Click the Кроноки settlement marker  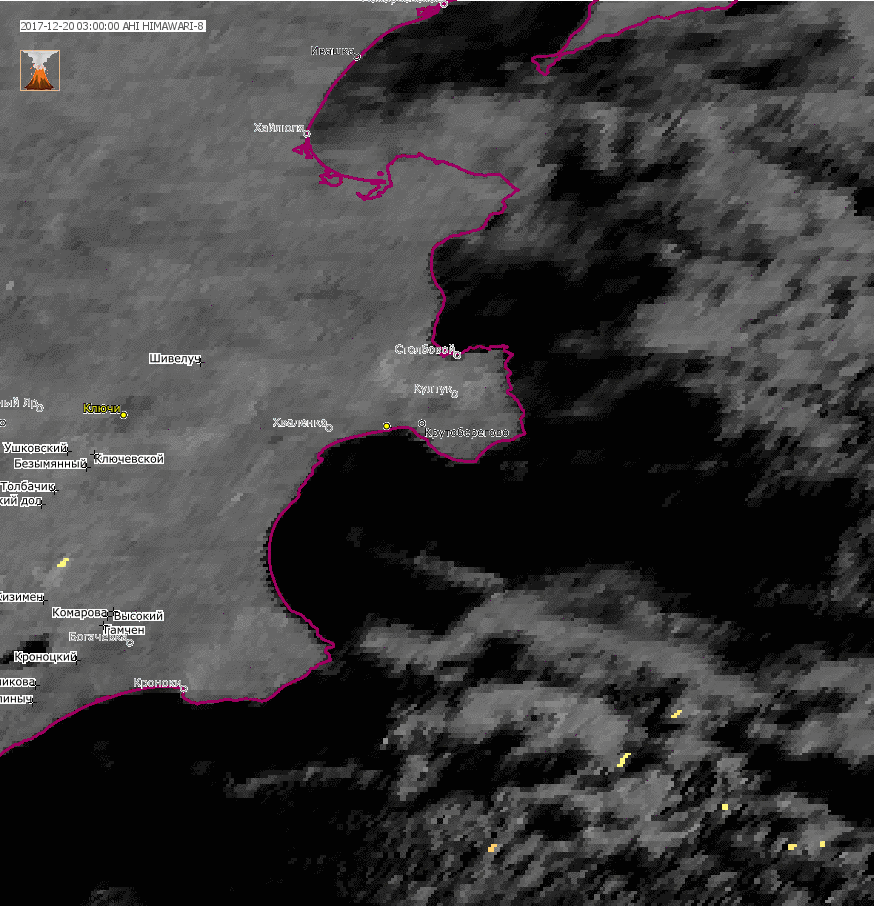tap(184, 688)
